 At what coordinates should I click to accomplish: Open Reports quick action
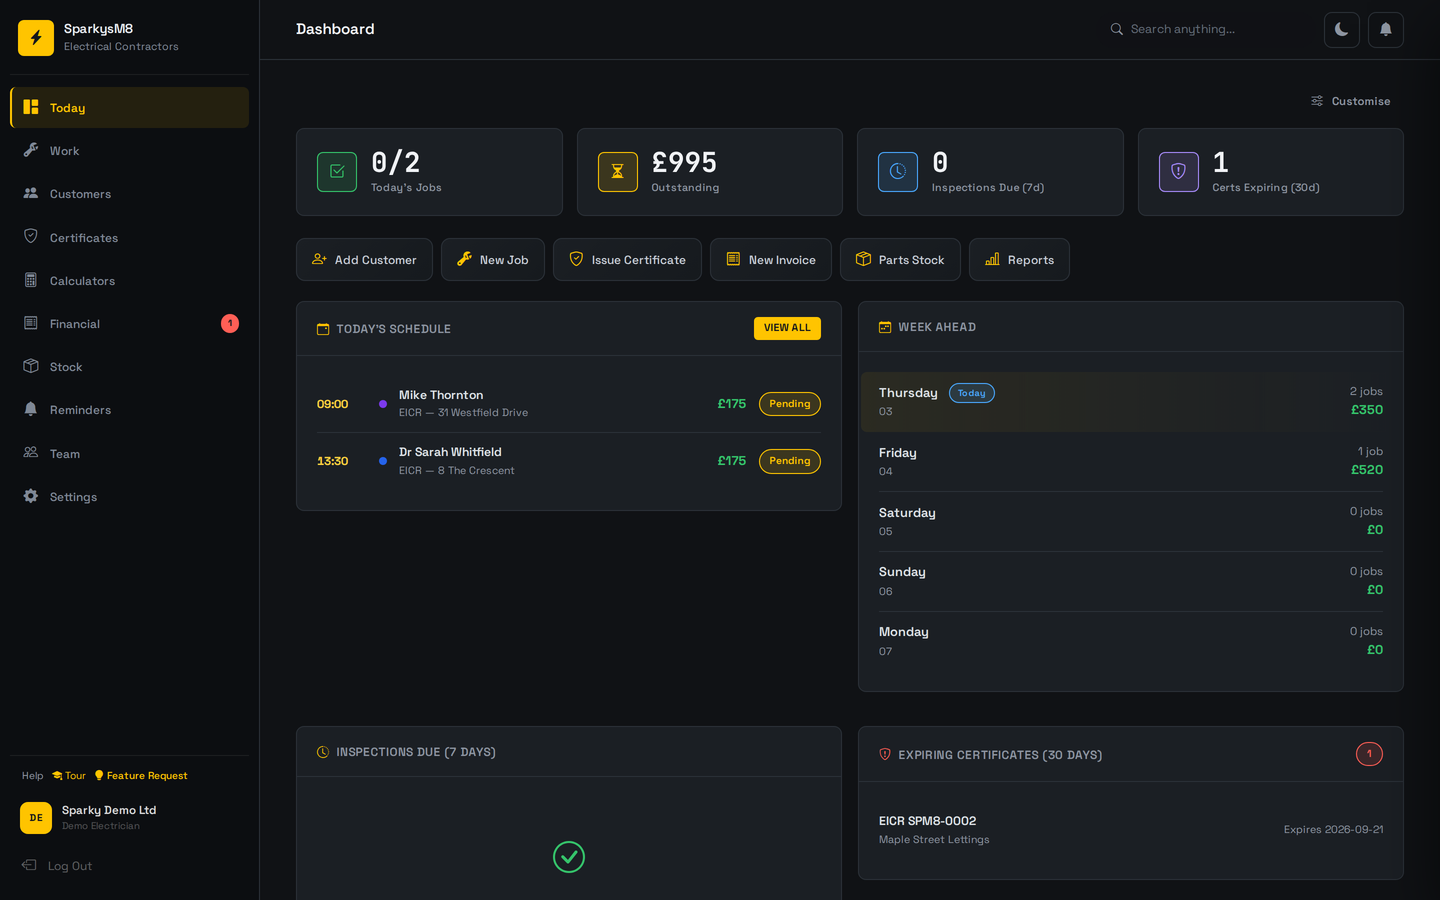(x=1019, y=260)
